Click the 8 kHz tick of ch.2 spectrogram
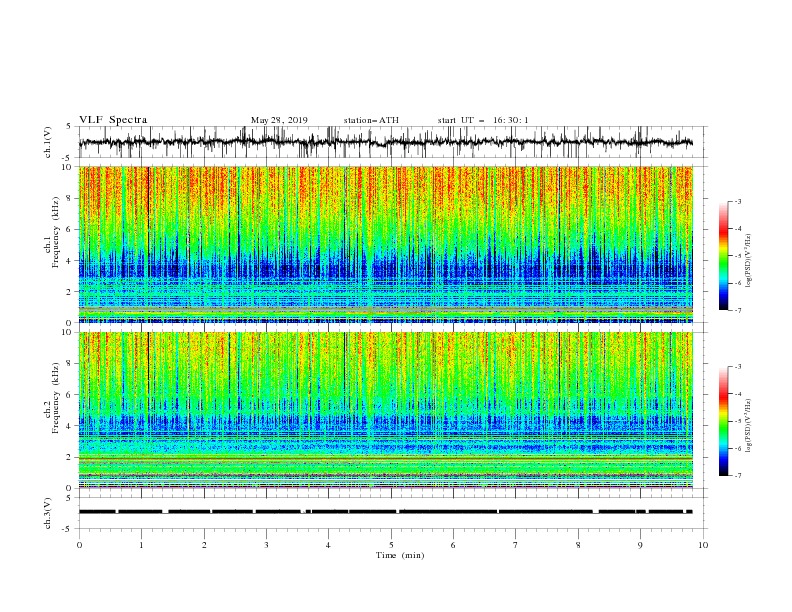792x612 pixels. pyautogui.click(x=69, y=364)
